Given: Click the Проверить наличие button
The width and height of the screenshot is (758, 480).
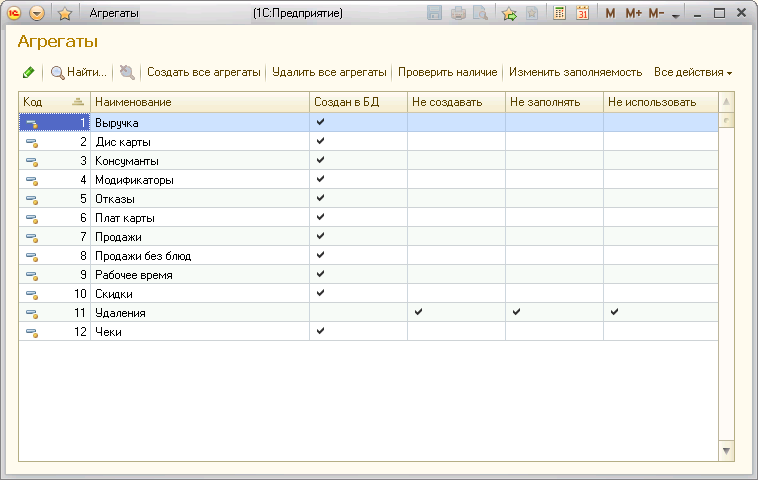Looking at the screenshot, I should (448, 73).
